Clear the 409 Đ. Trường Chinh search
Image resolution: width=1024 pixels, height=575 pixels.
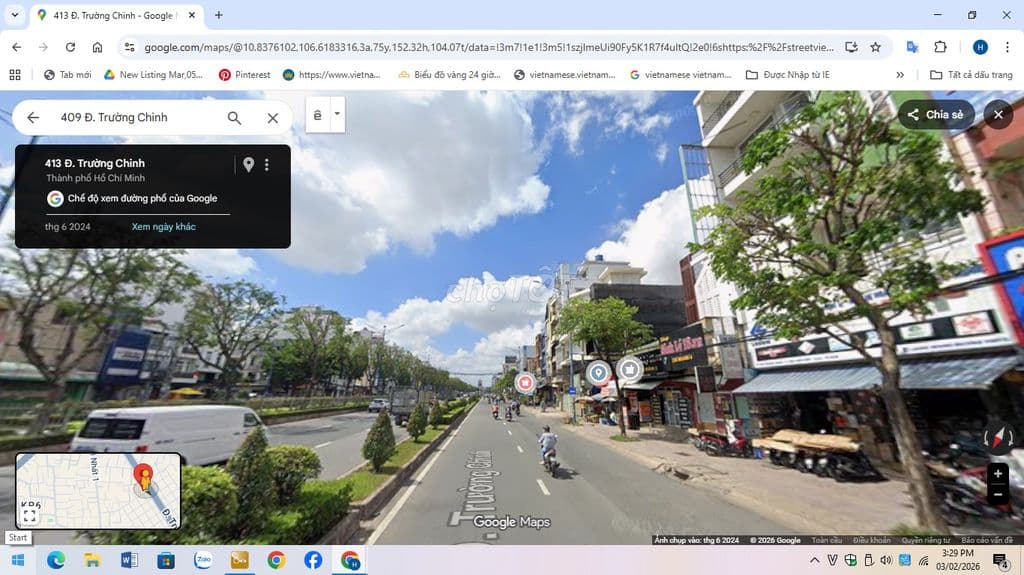272,118
